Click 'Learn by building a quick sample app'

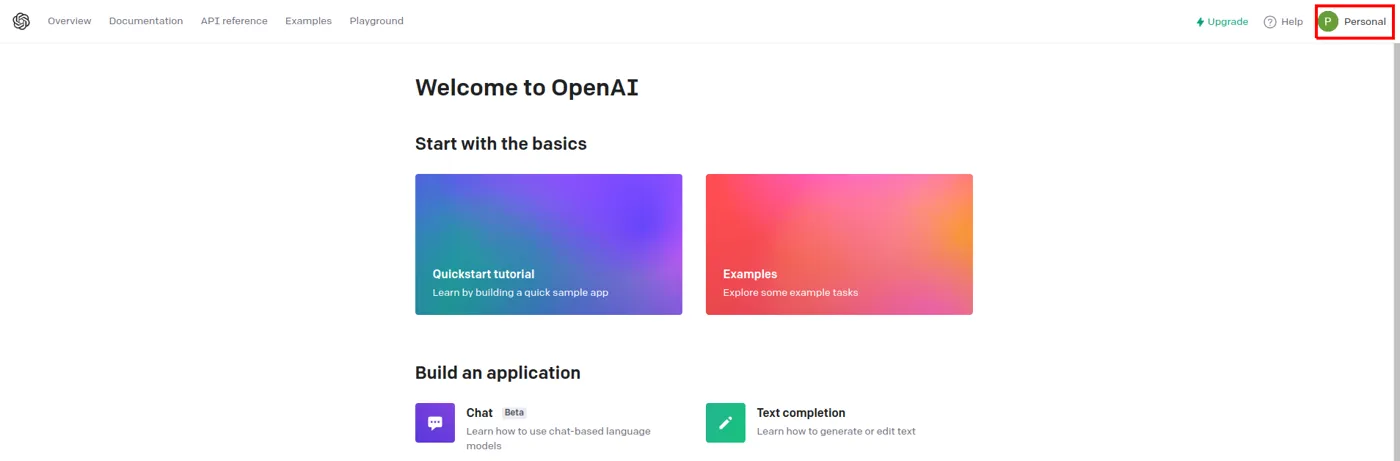(x=520, y=293)
